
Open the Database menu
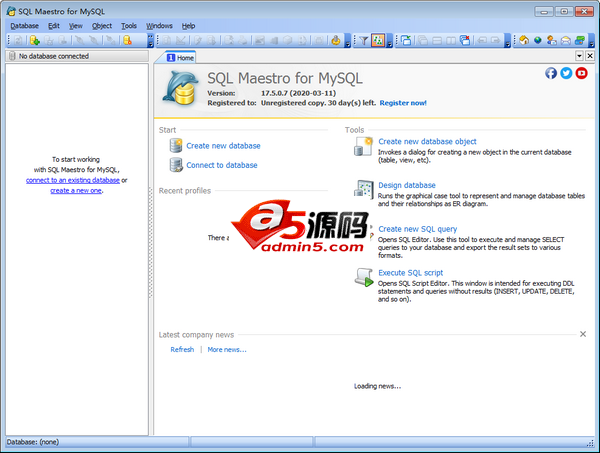24,26
